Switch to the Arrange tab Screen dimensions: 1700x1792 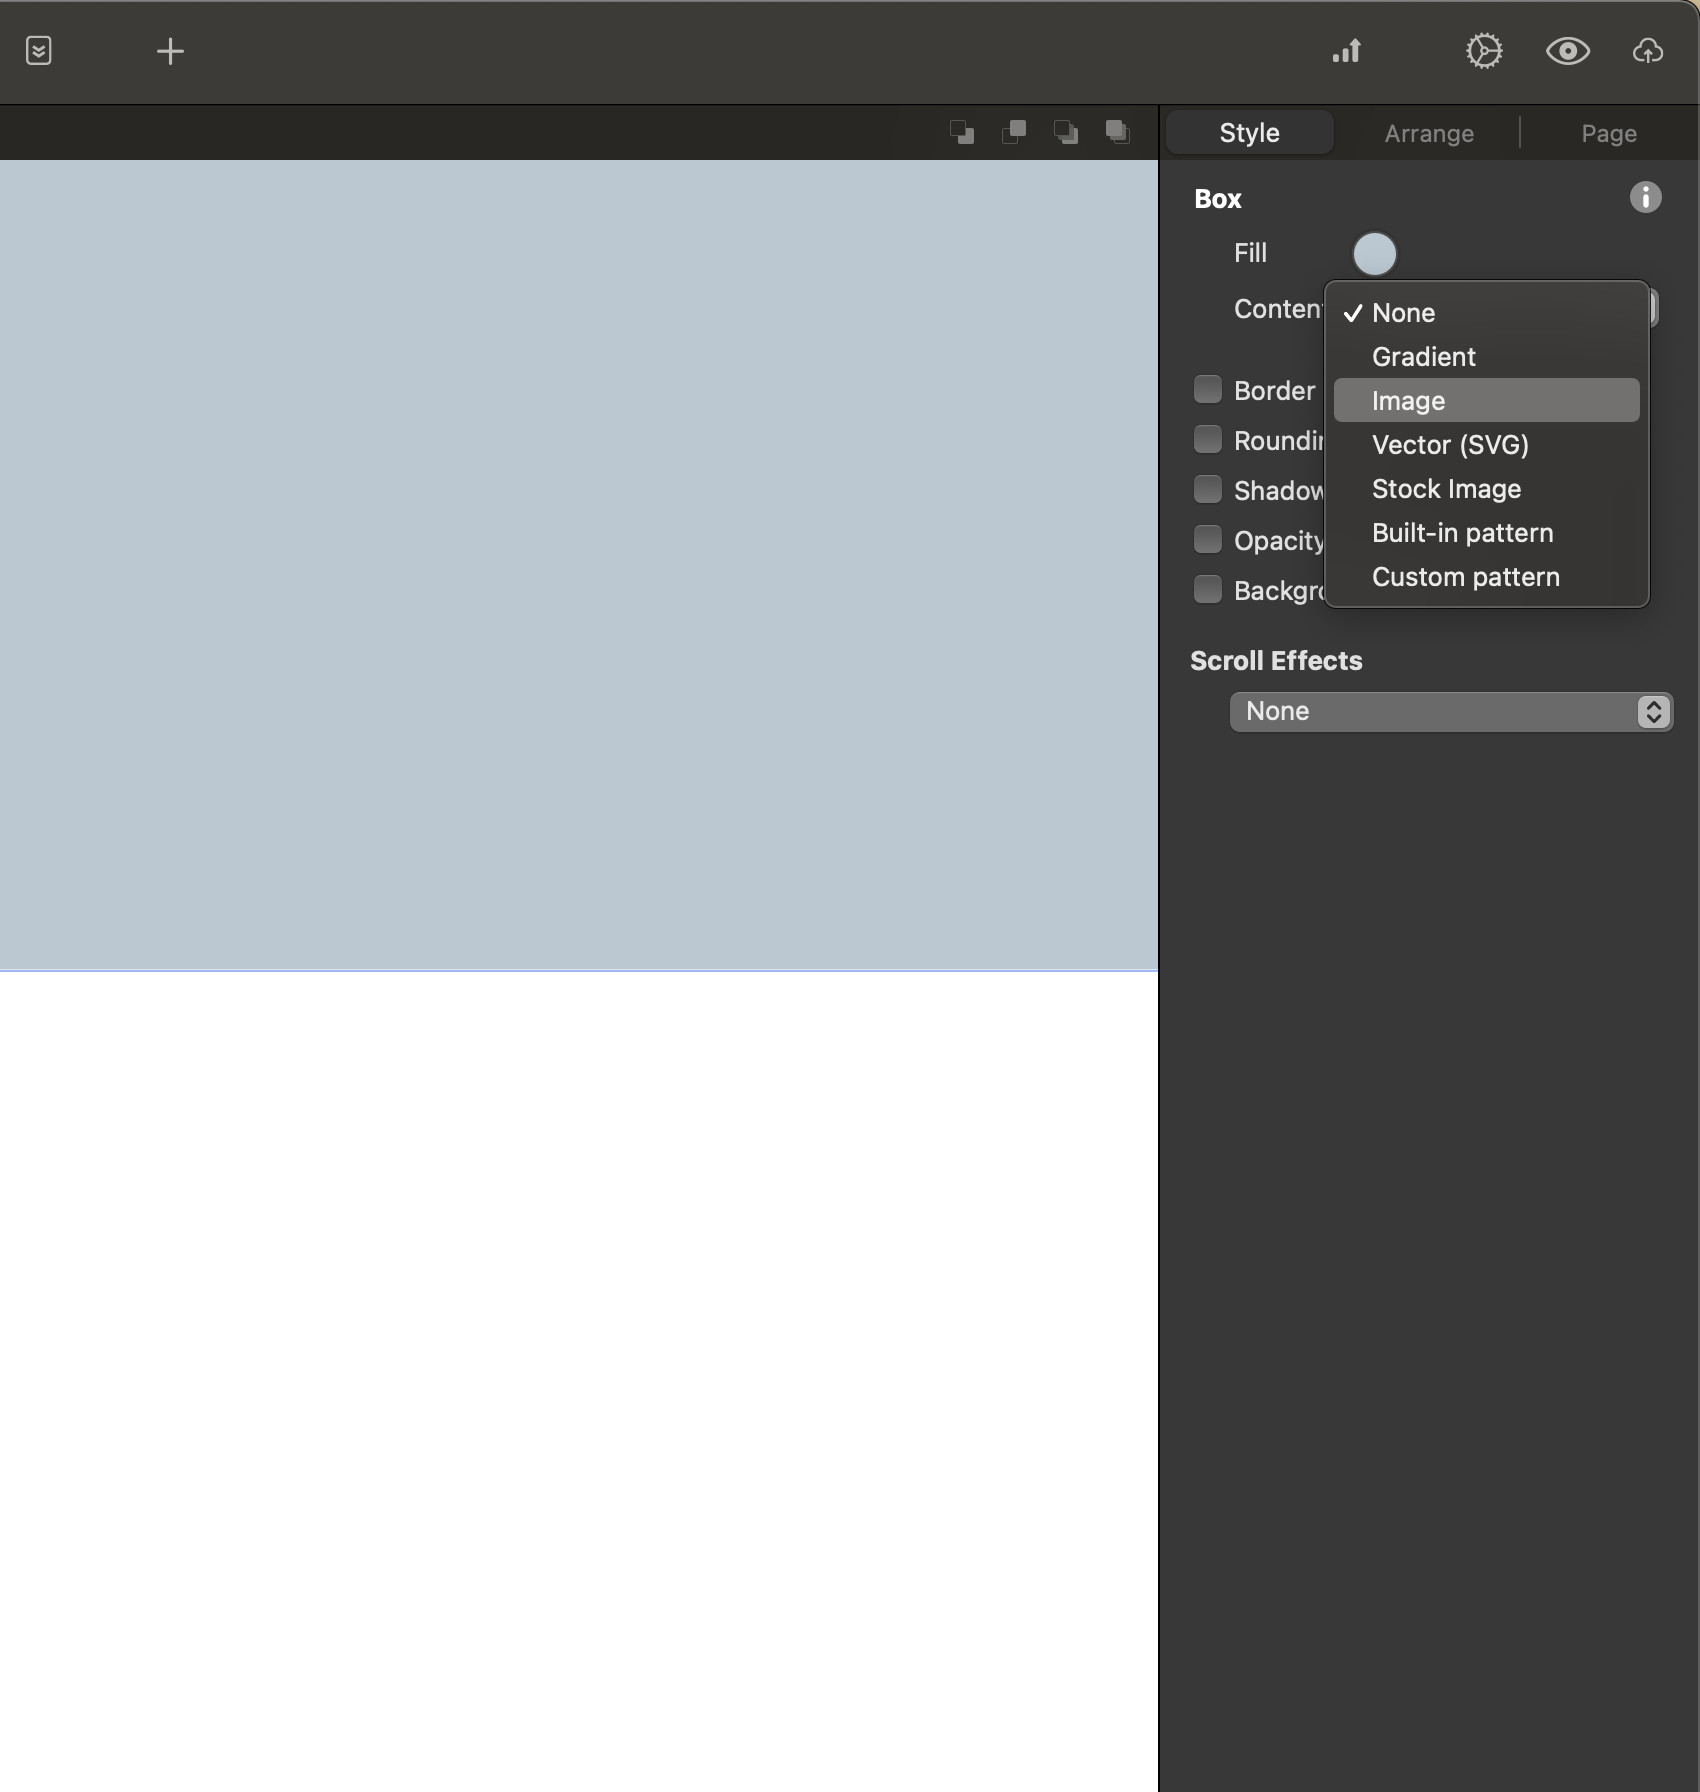pyautogui.click(x=1429, y=134)
